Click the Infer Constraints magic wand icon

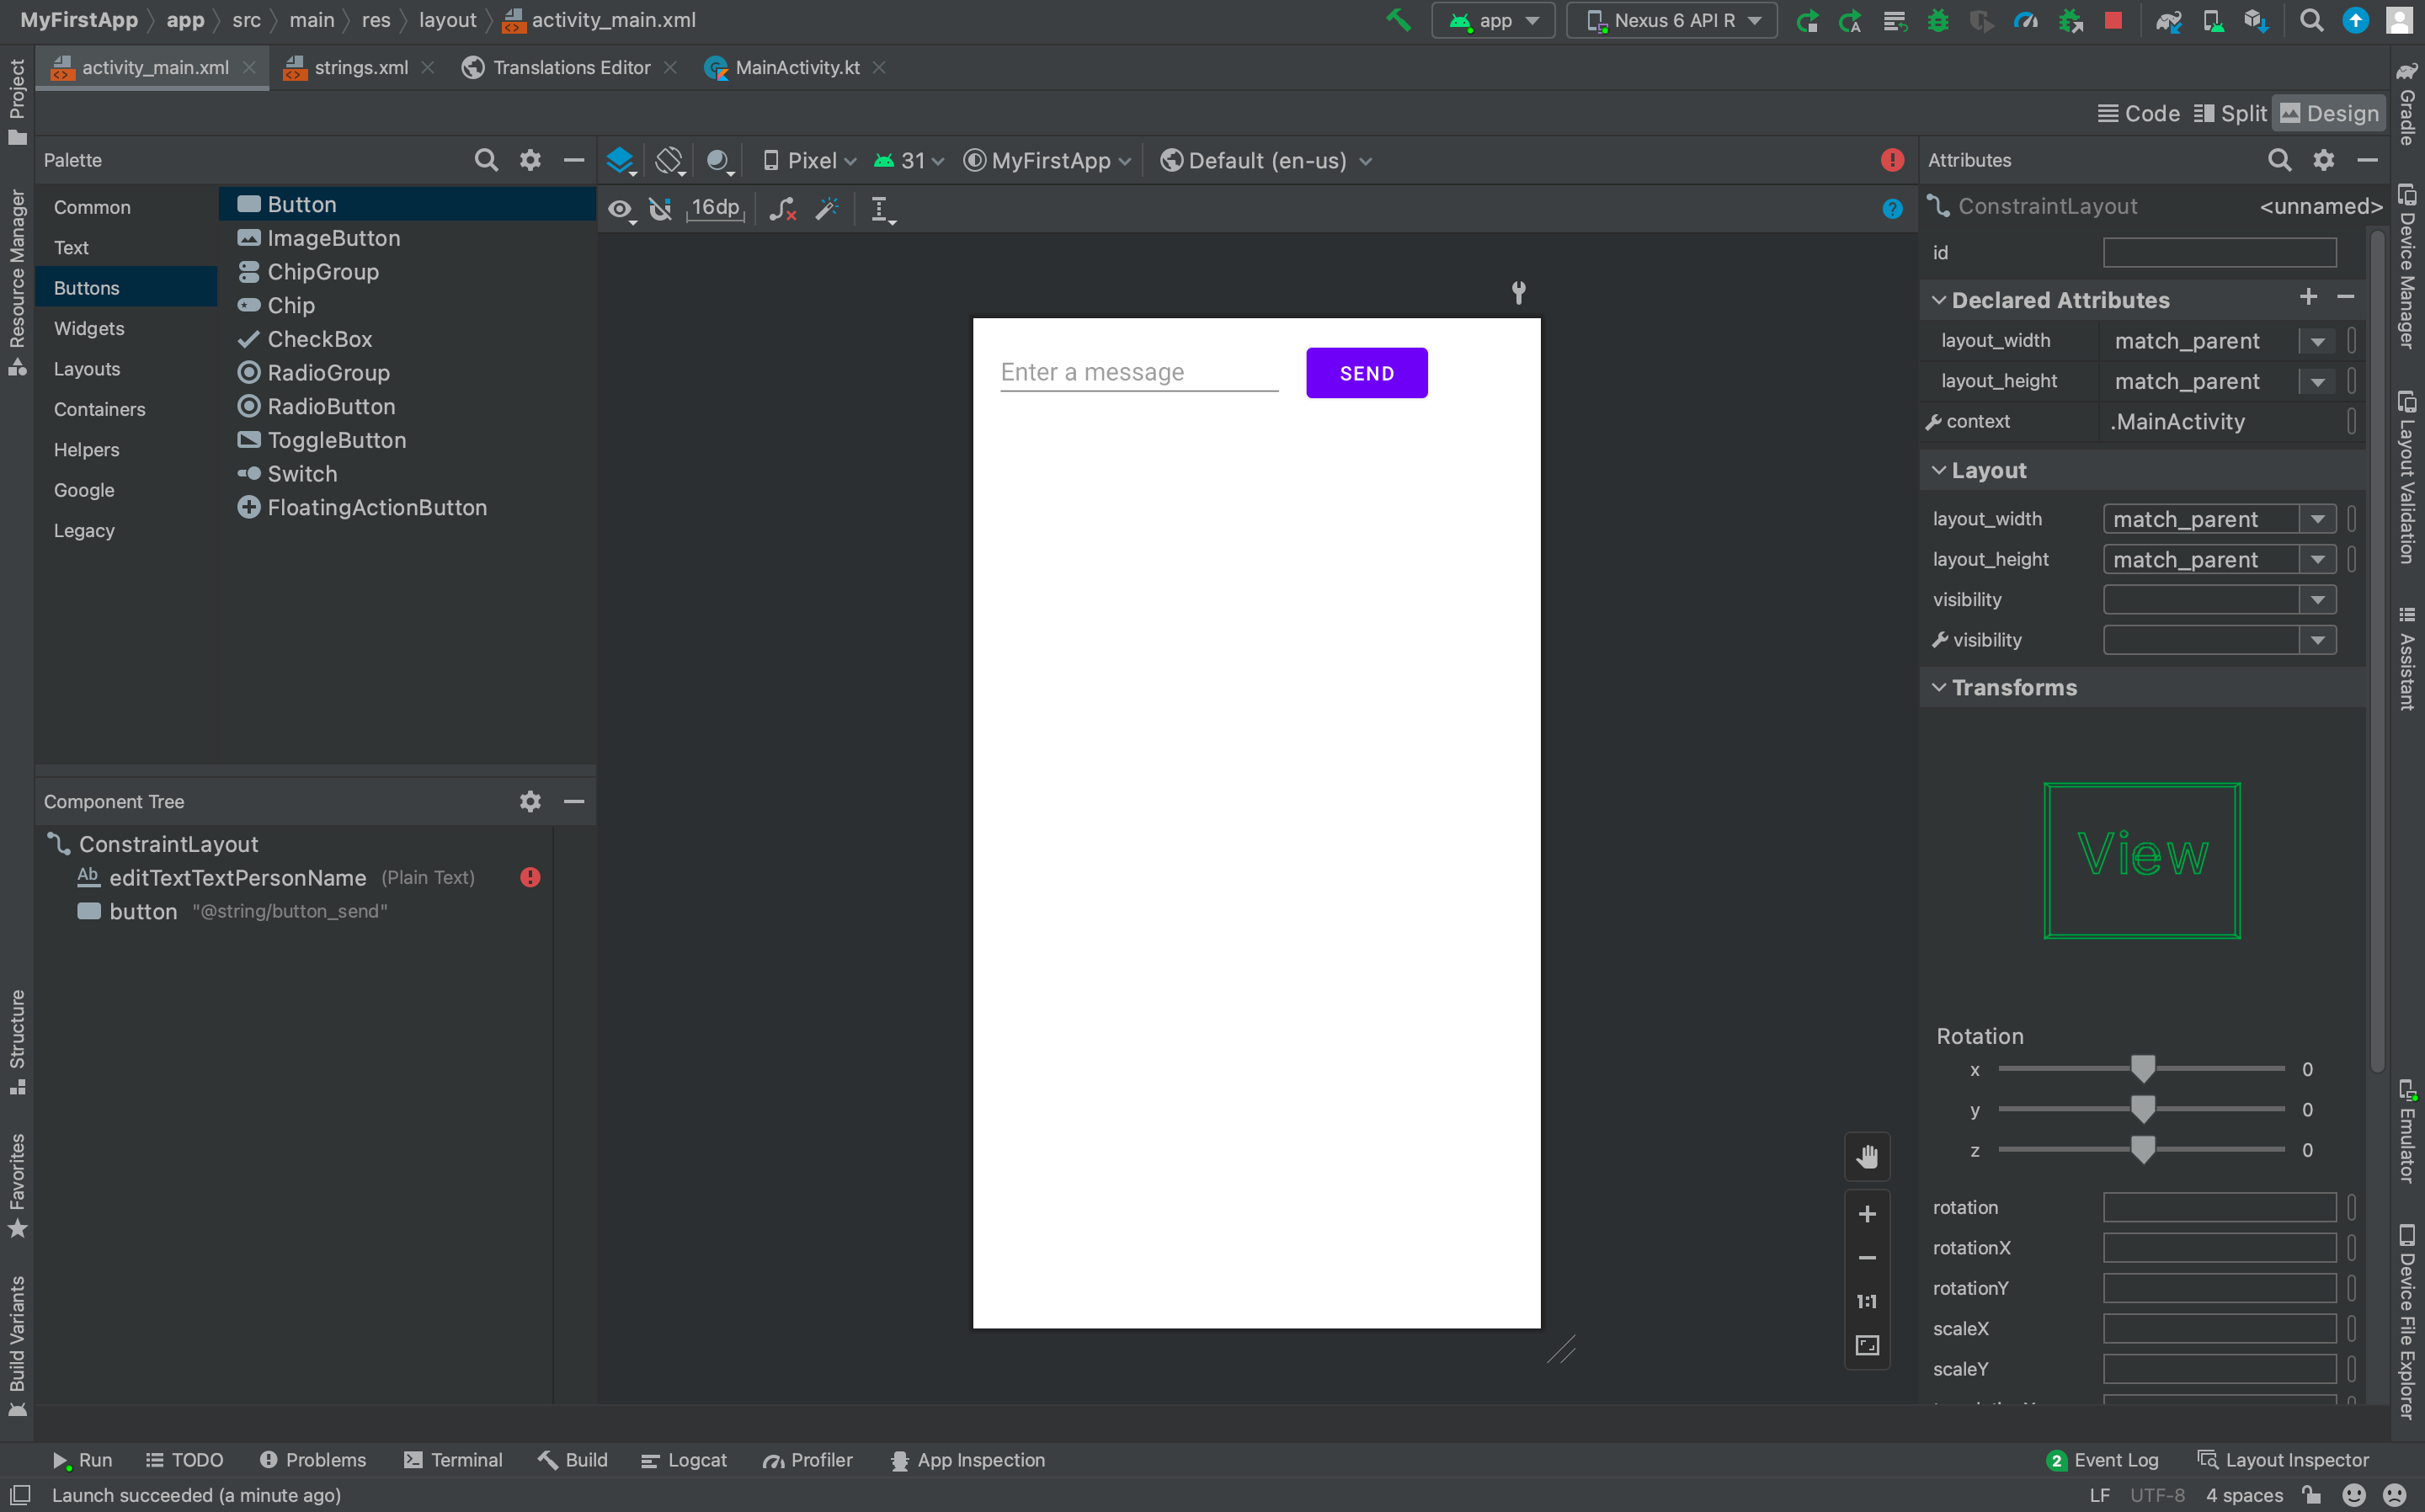click(x=826, y=209)
